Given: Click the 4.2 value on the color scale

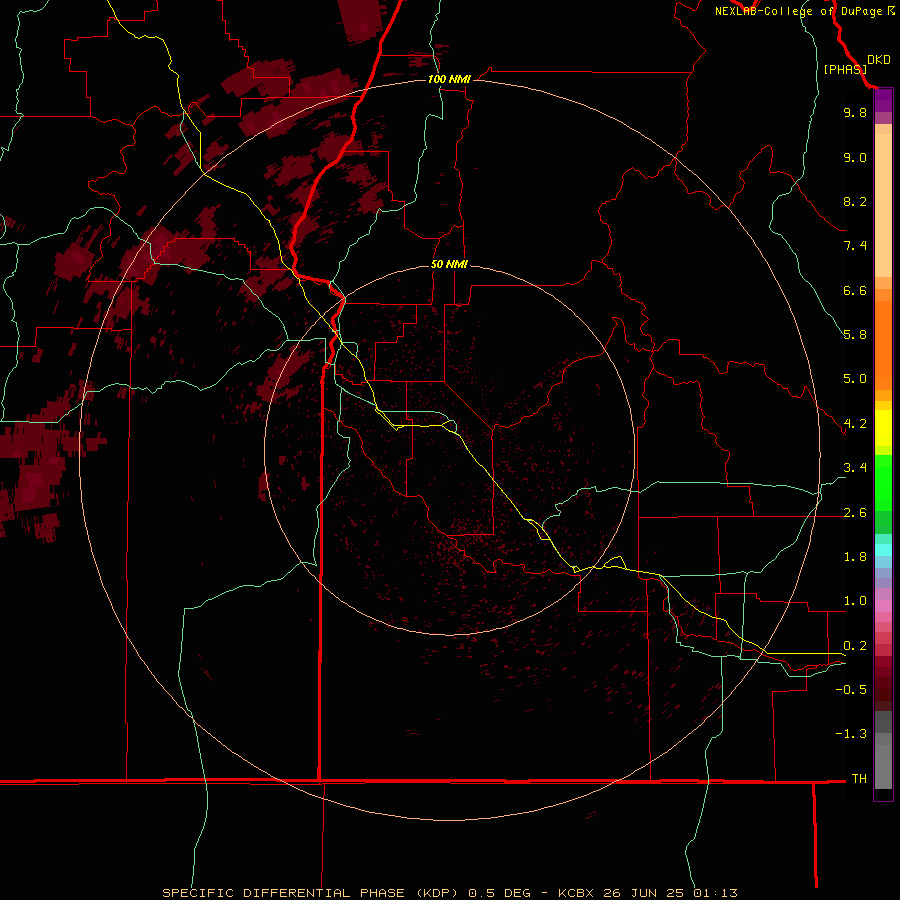Looking at the screenshot, I should (855, 424).
